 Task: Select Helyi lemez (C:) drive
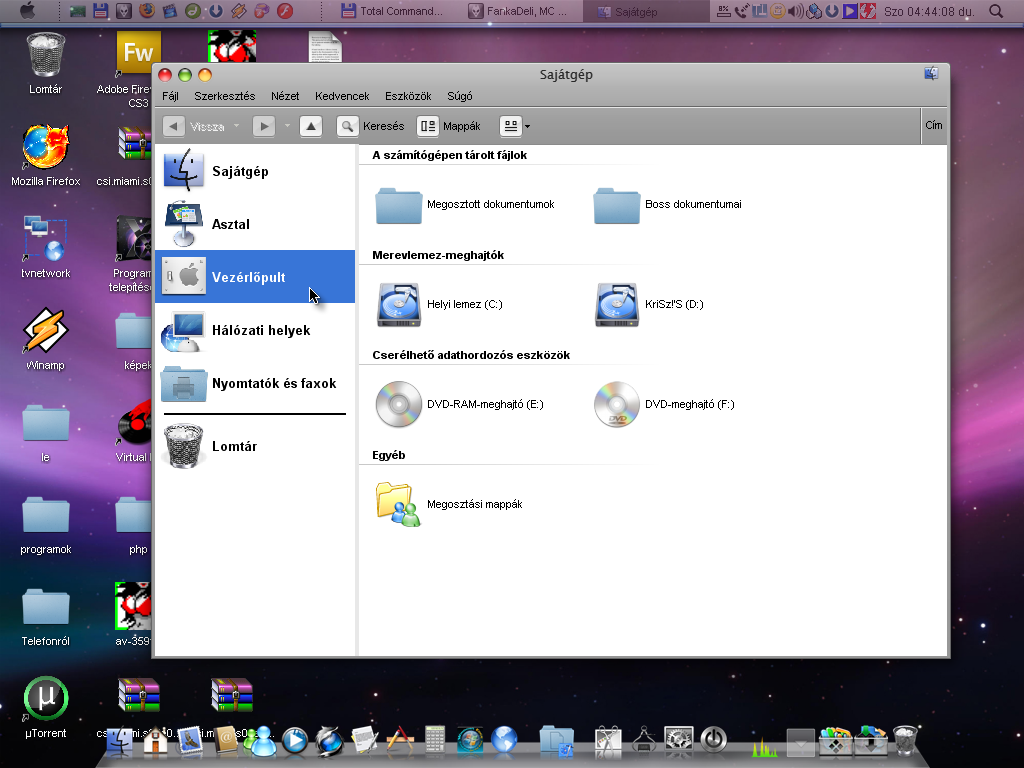point(440,304)
